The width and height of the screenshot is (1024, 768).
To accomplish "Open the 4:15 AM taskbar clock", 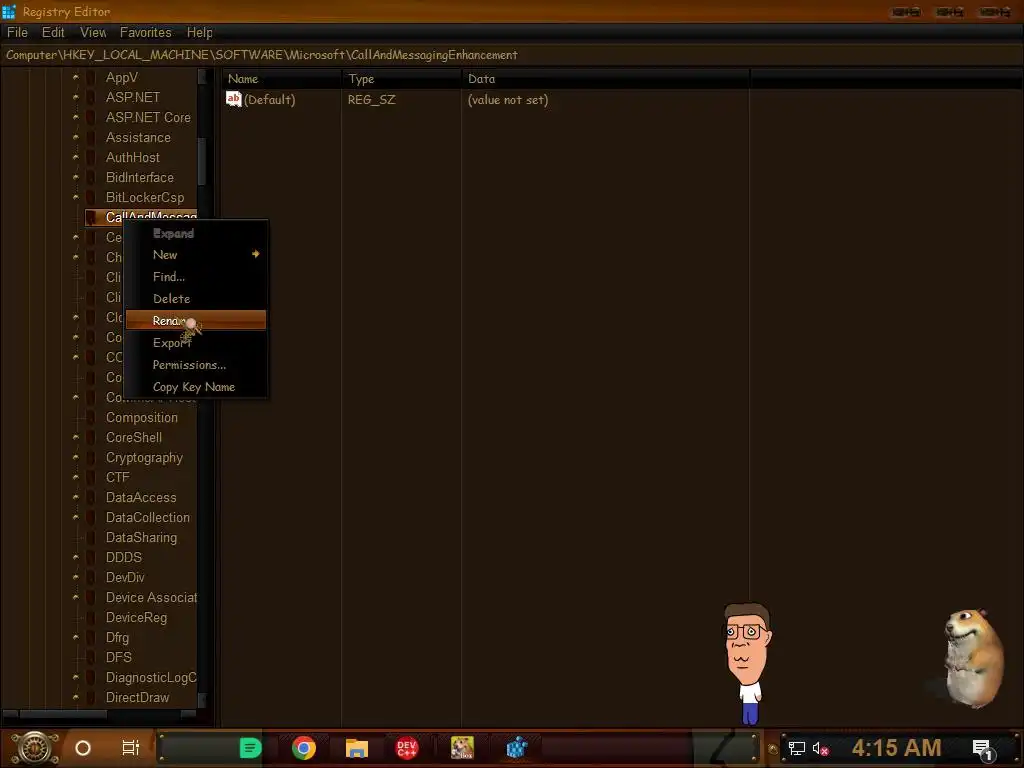I will (896, 748).
